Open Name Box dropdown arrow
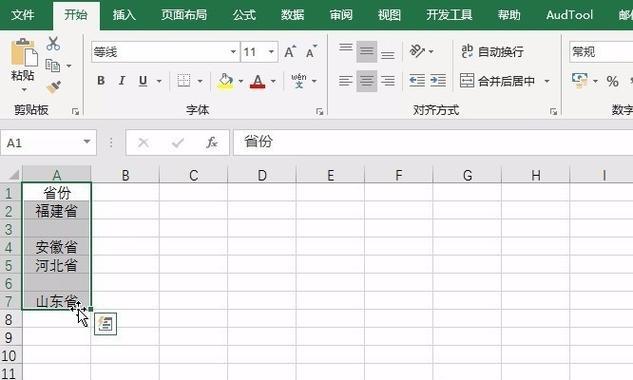633x380 pixels. pos(86,142)
